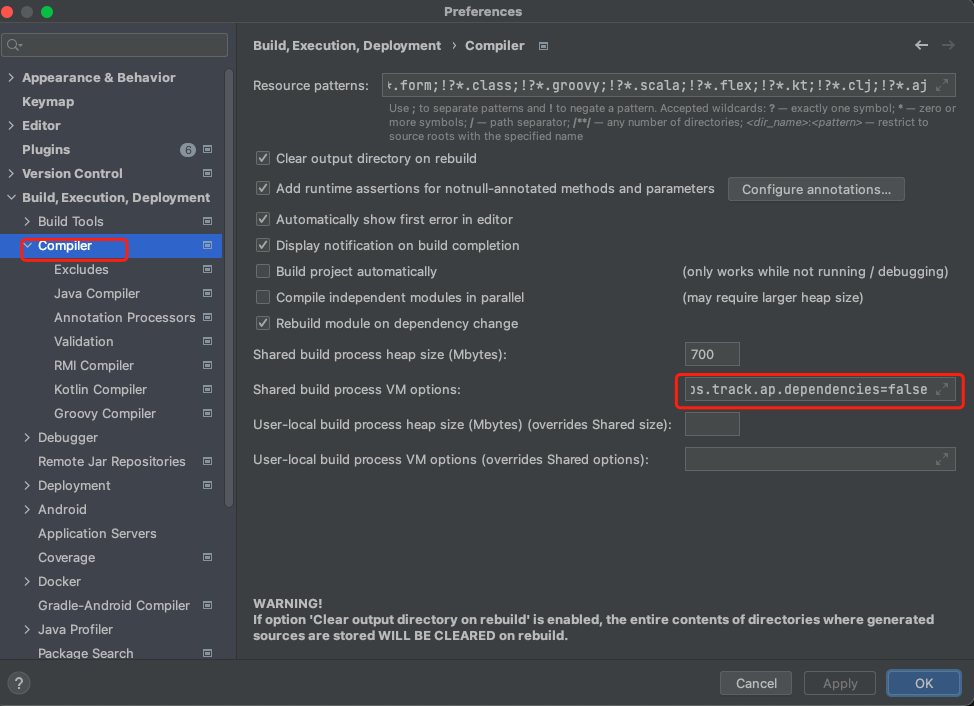Click Configure annotations button

[816, 189]
